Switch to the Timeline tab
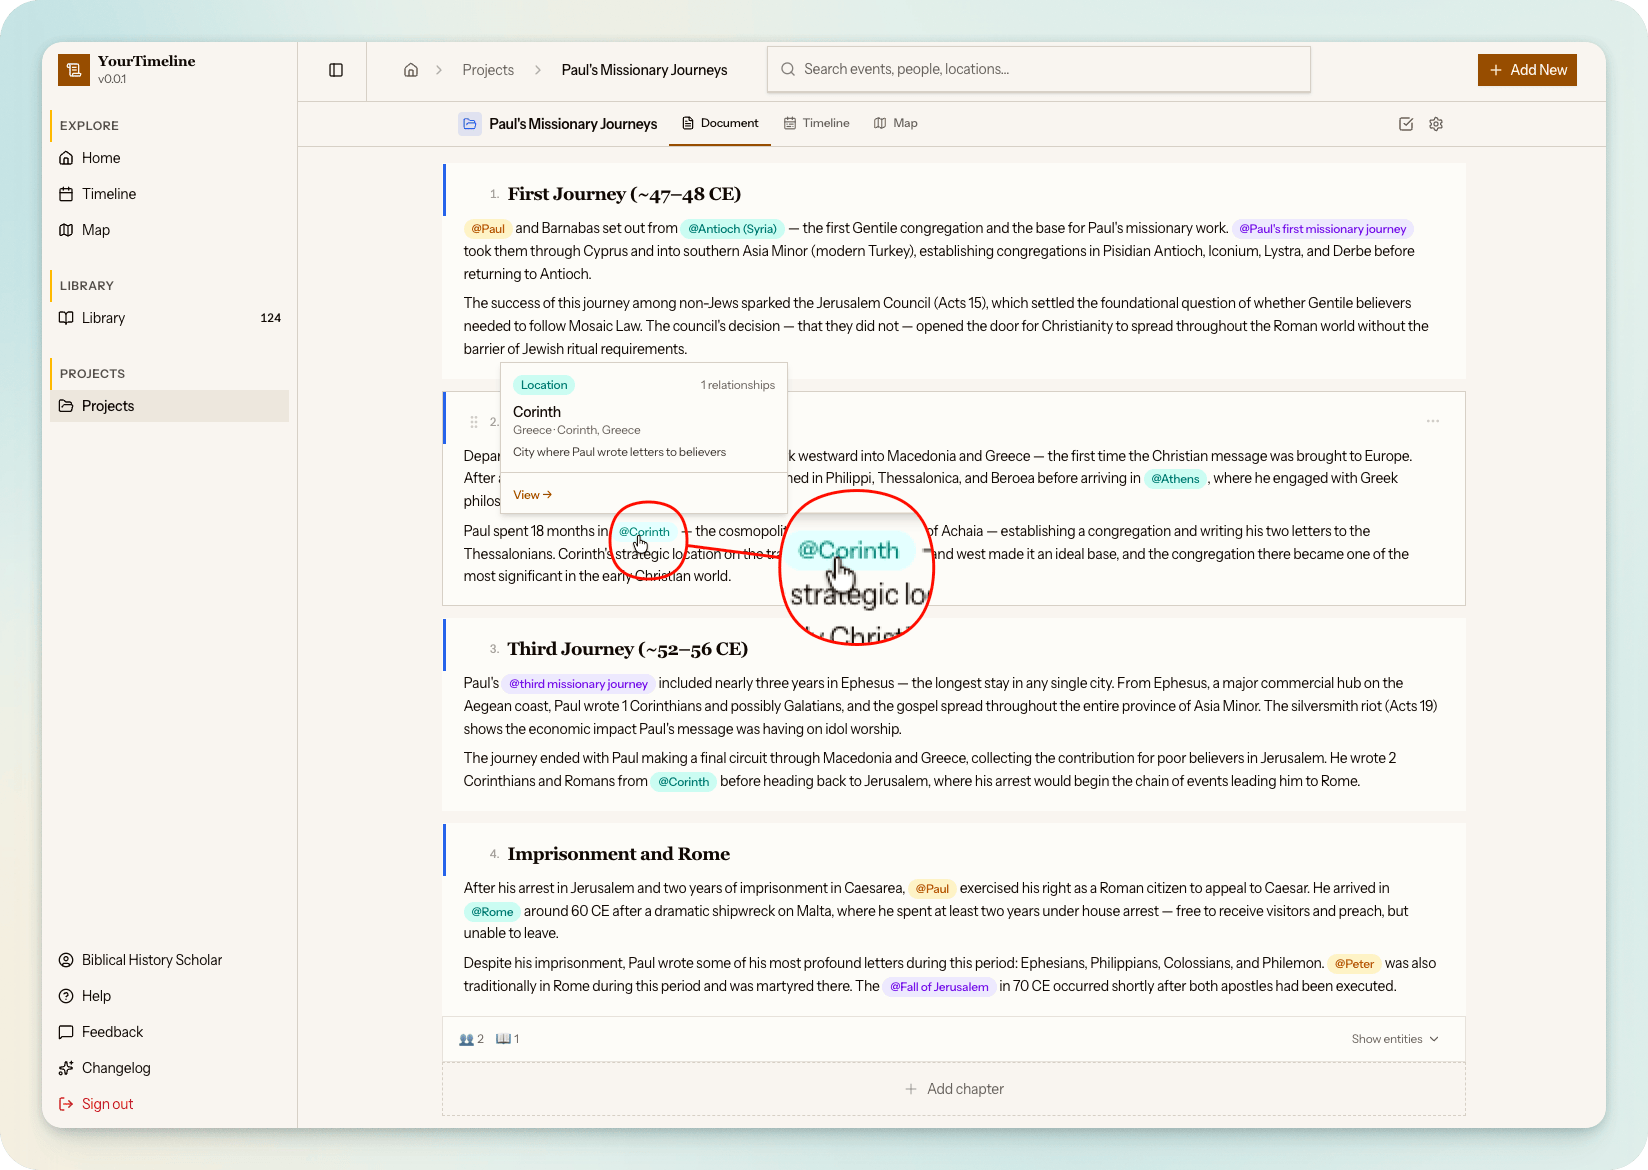 817,124
